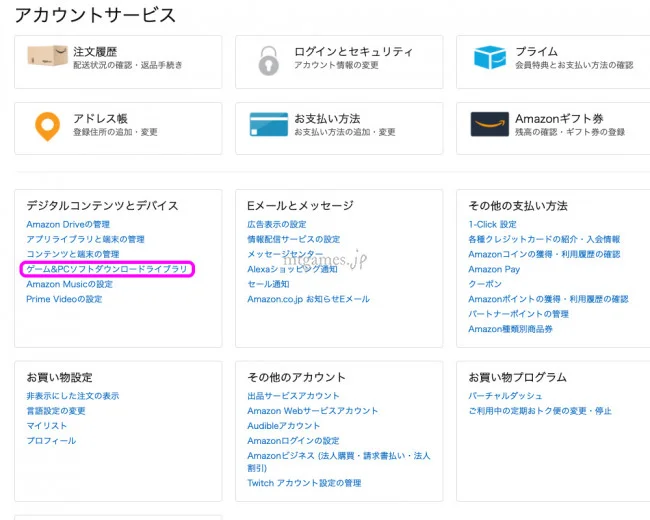
Task: Open アプリライブラリと端末の管理 link
Action: 85,239
